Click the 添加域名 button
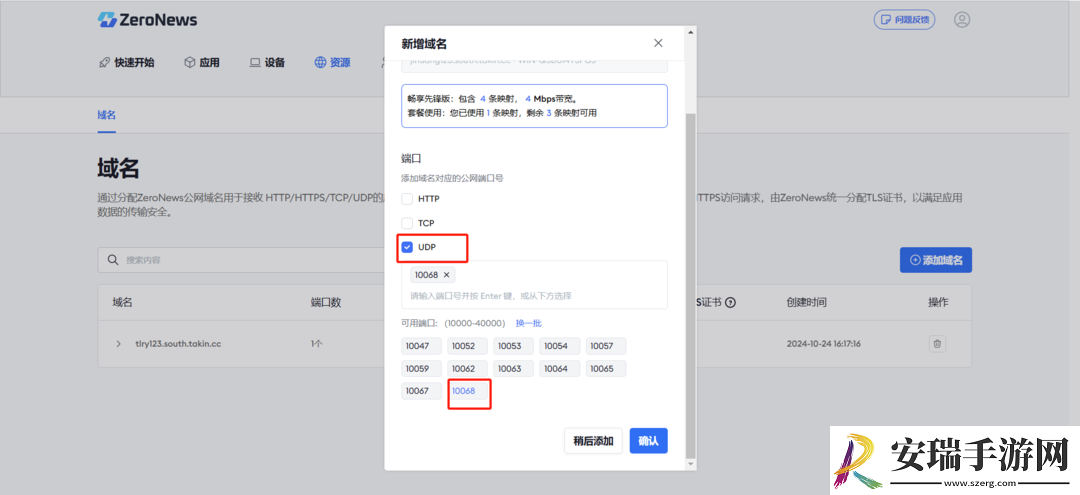1080x495 pixels. pyautogui.click(x=935, y=260)
